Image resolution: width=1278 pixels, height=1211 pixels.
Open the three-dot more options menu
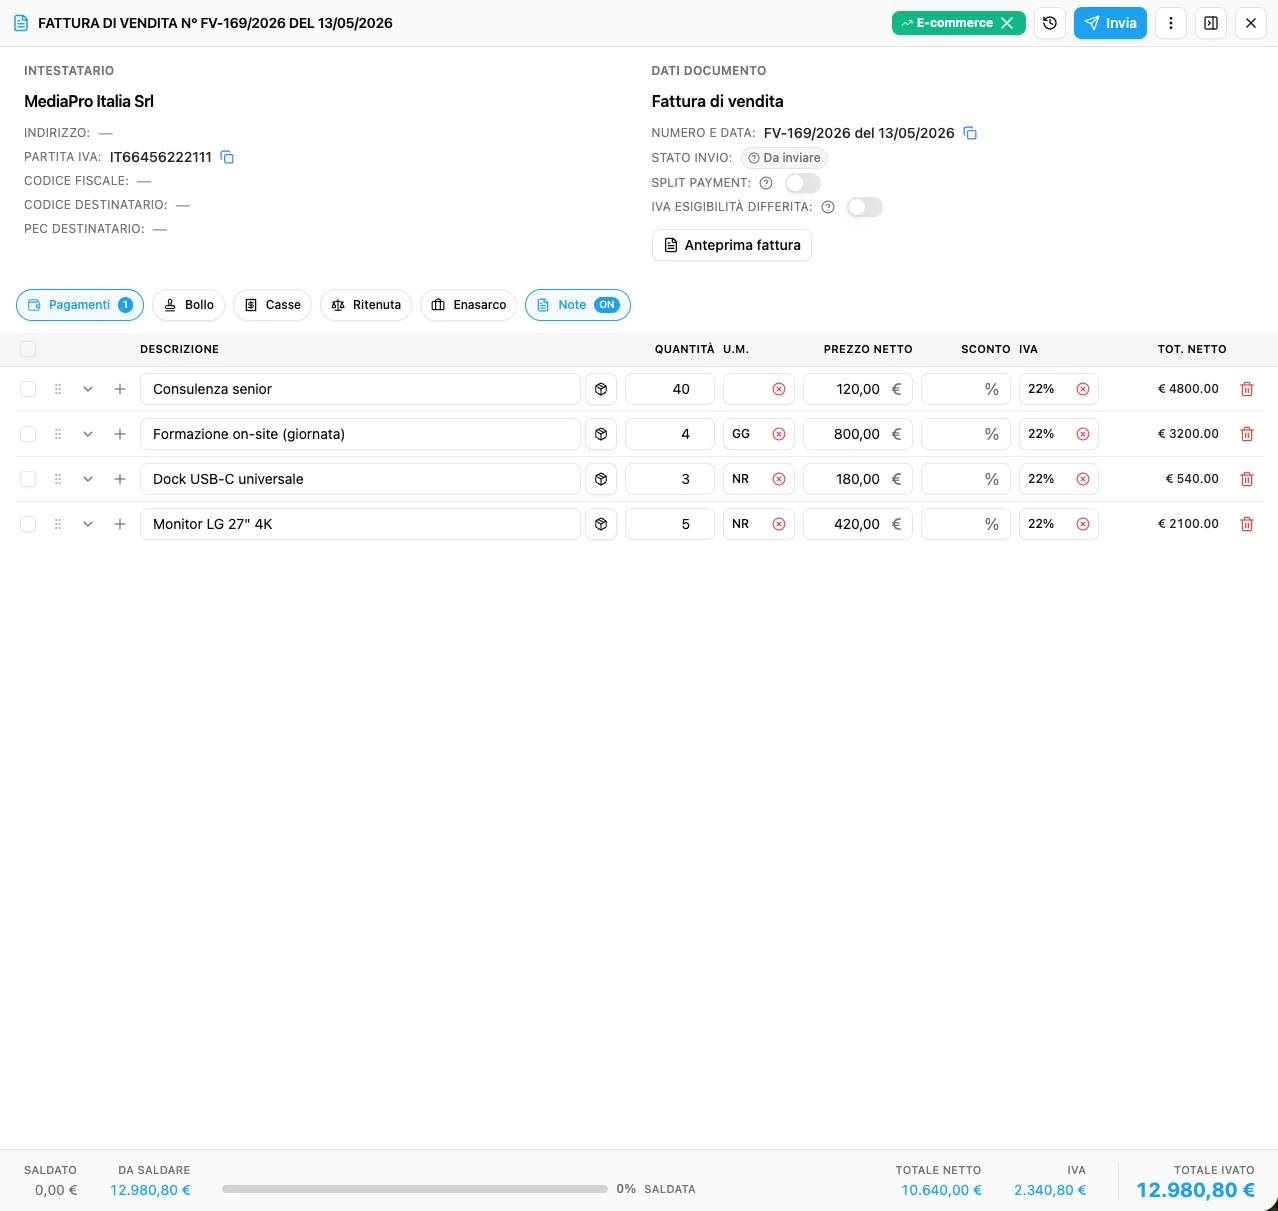point(1171,23)
